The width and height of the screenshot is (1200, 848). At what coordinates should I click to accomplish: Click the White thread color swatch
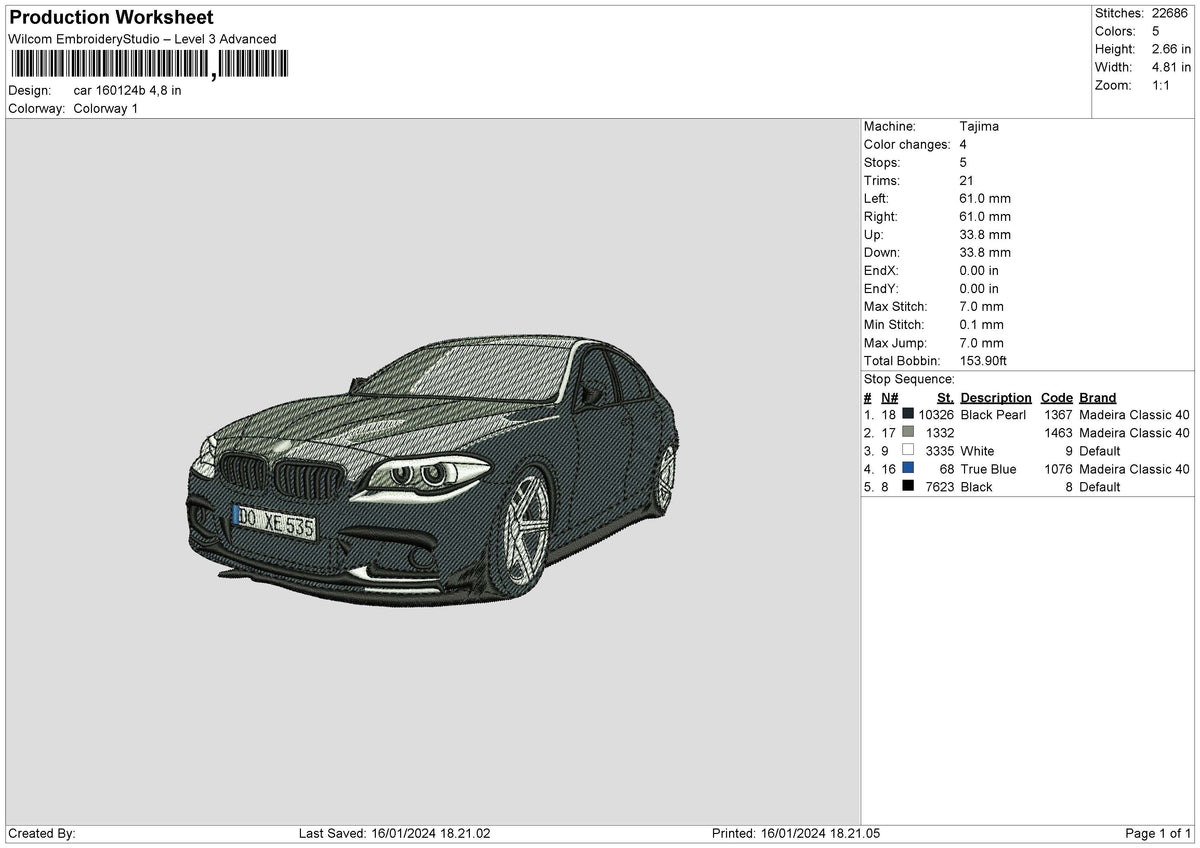coord(908,450)
